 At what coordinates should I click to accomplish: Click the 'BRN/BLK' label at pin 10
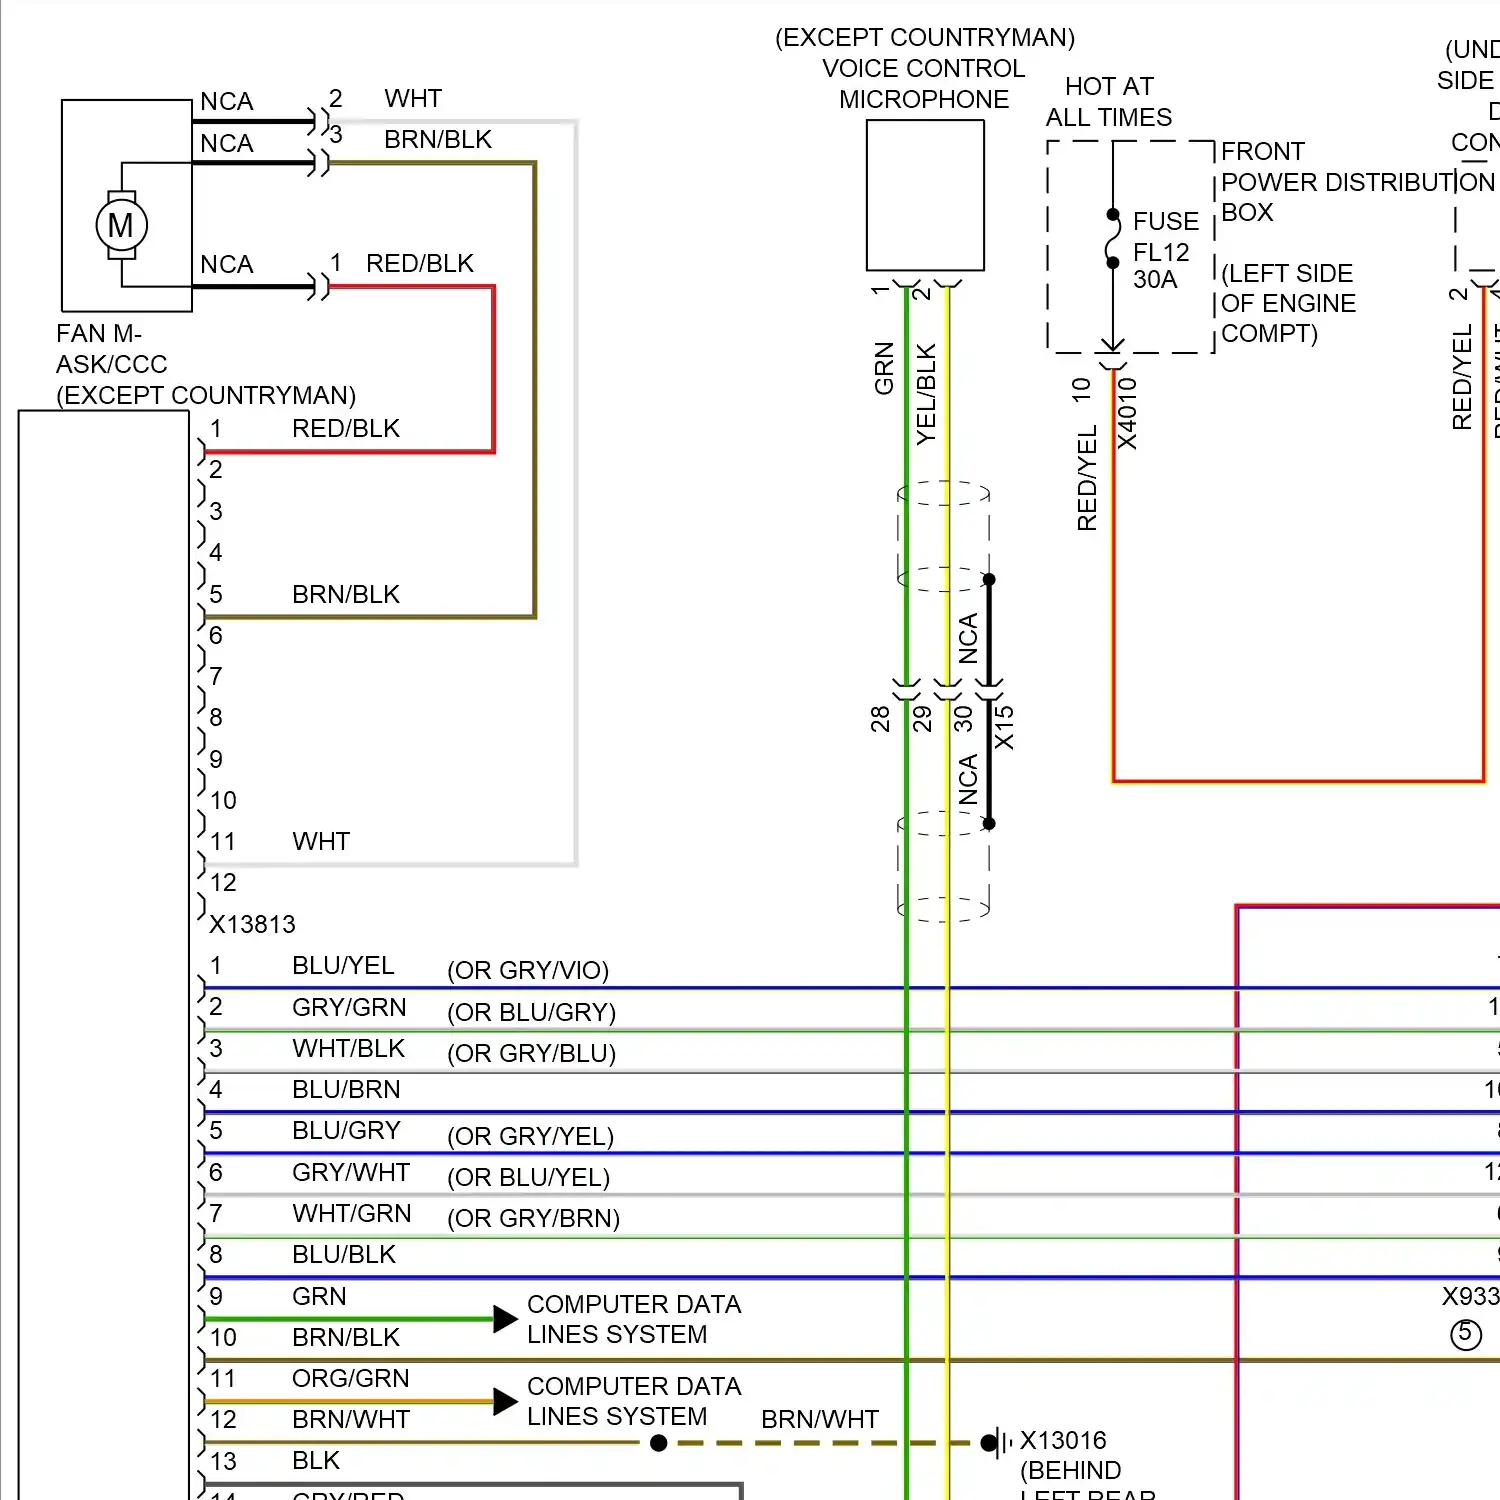[x=346, y=1337]
